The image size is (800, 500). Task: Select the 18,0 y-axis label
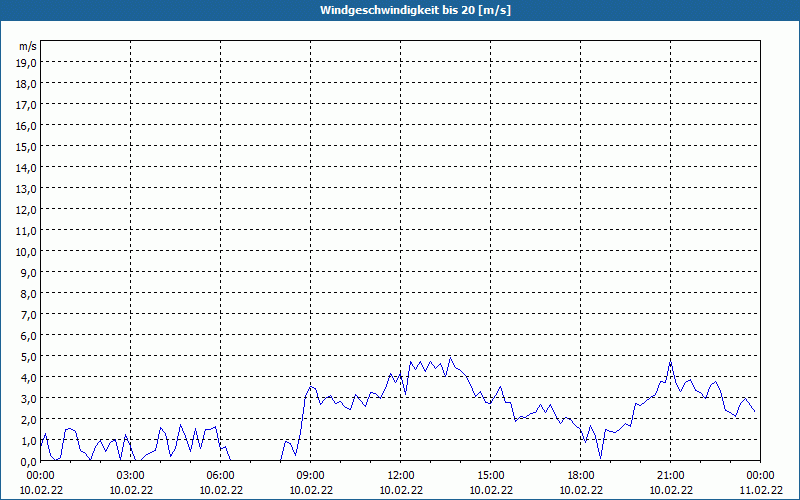click(27, 83)
